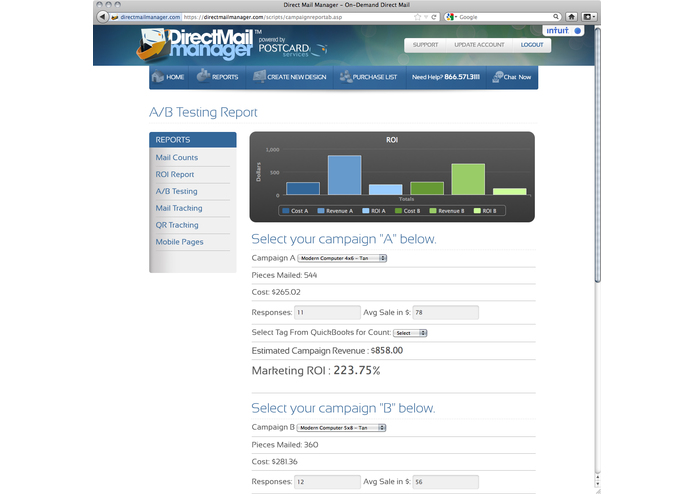Open the Google search engine icon menu
695x494 pixels.
click(451, 17)
